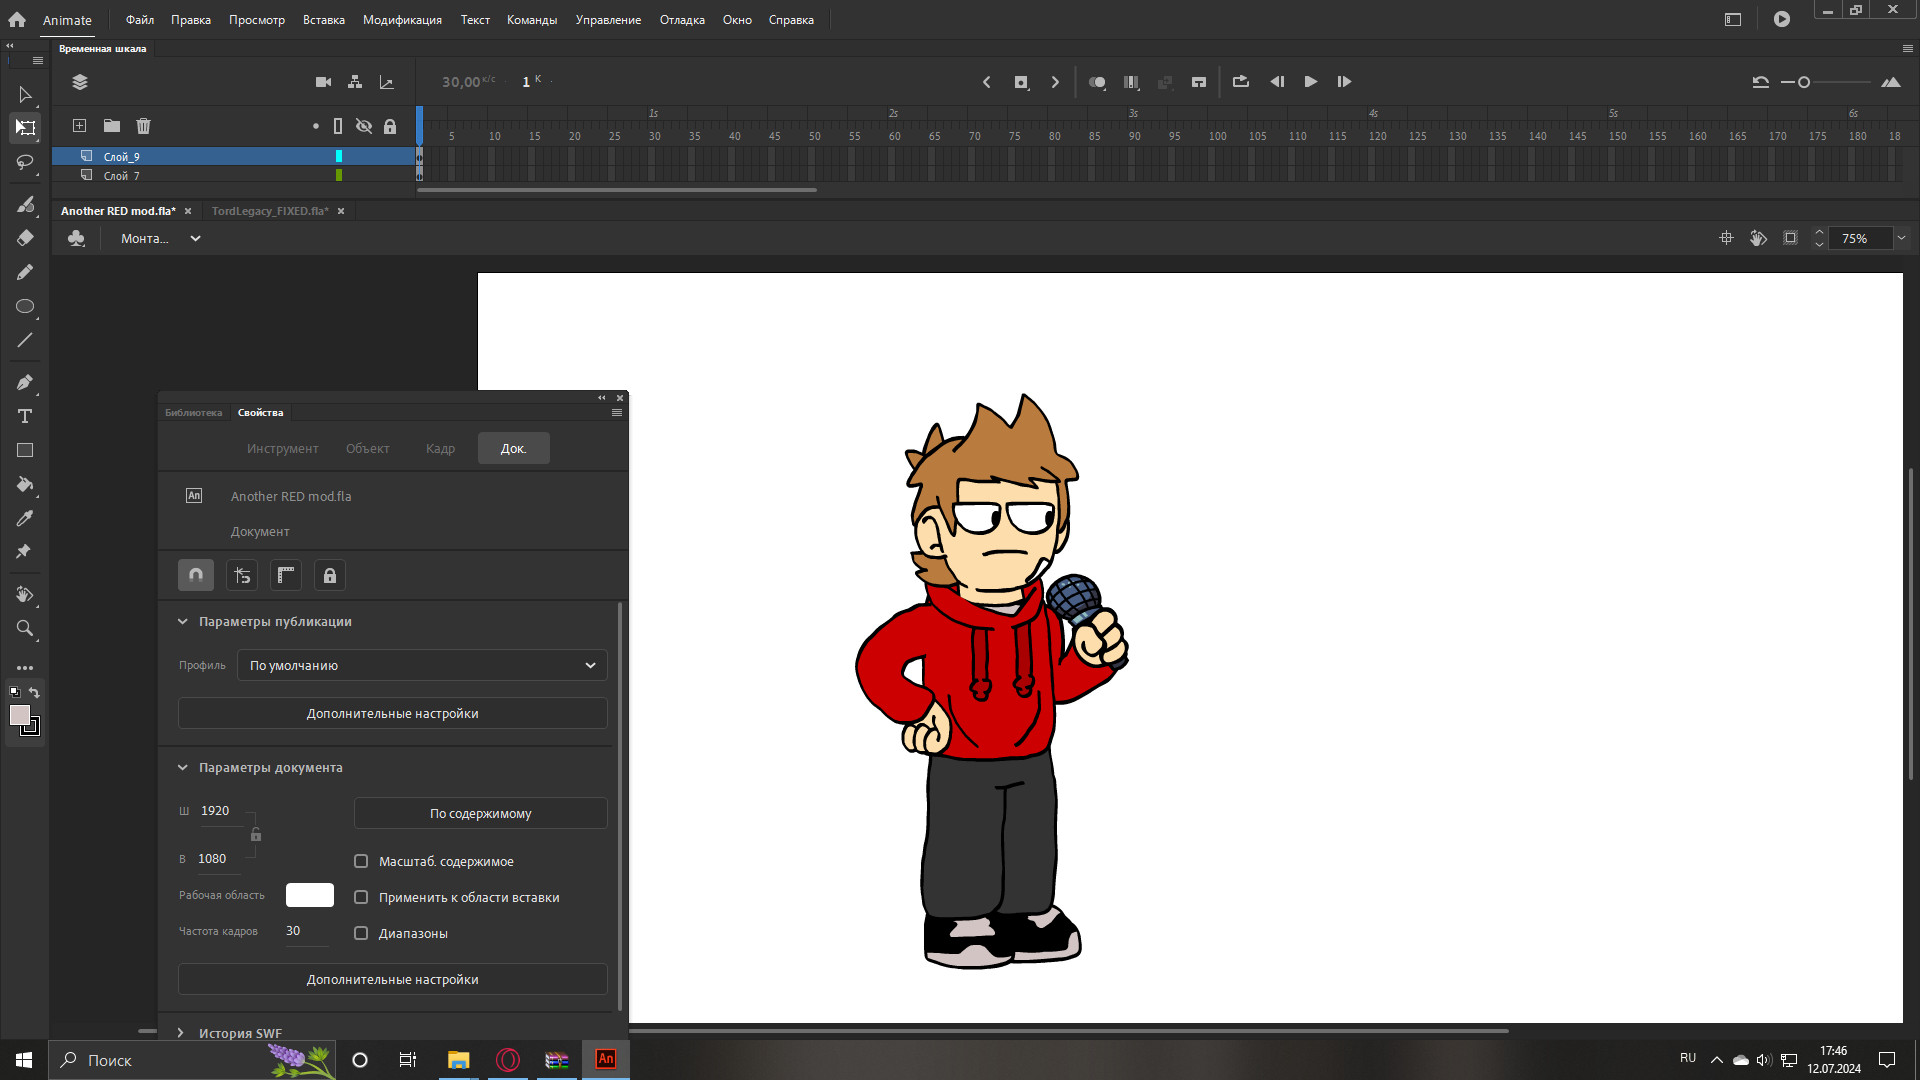Insert a camera into the scene
1920x1080 pixels.
pos(323,82)
